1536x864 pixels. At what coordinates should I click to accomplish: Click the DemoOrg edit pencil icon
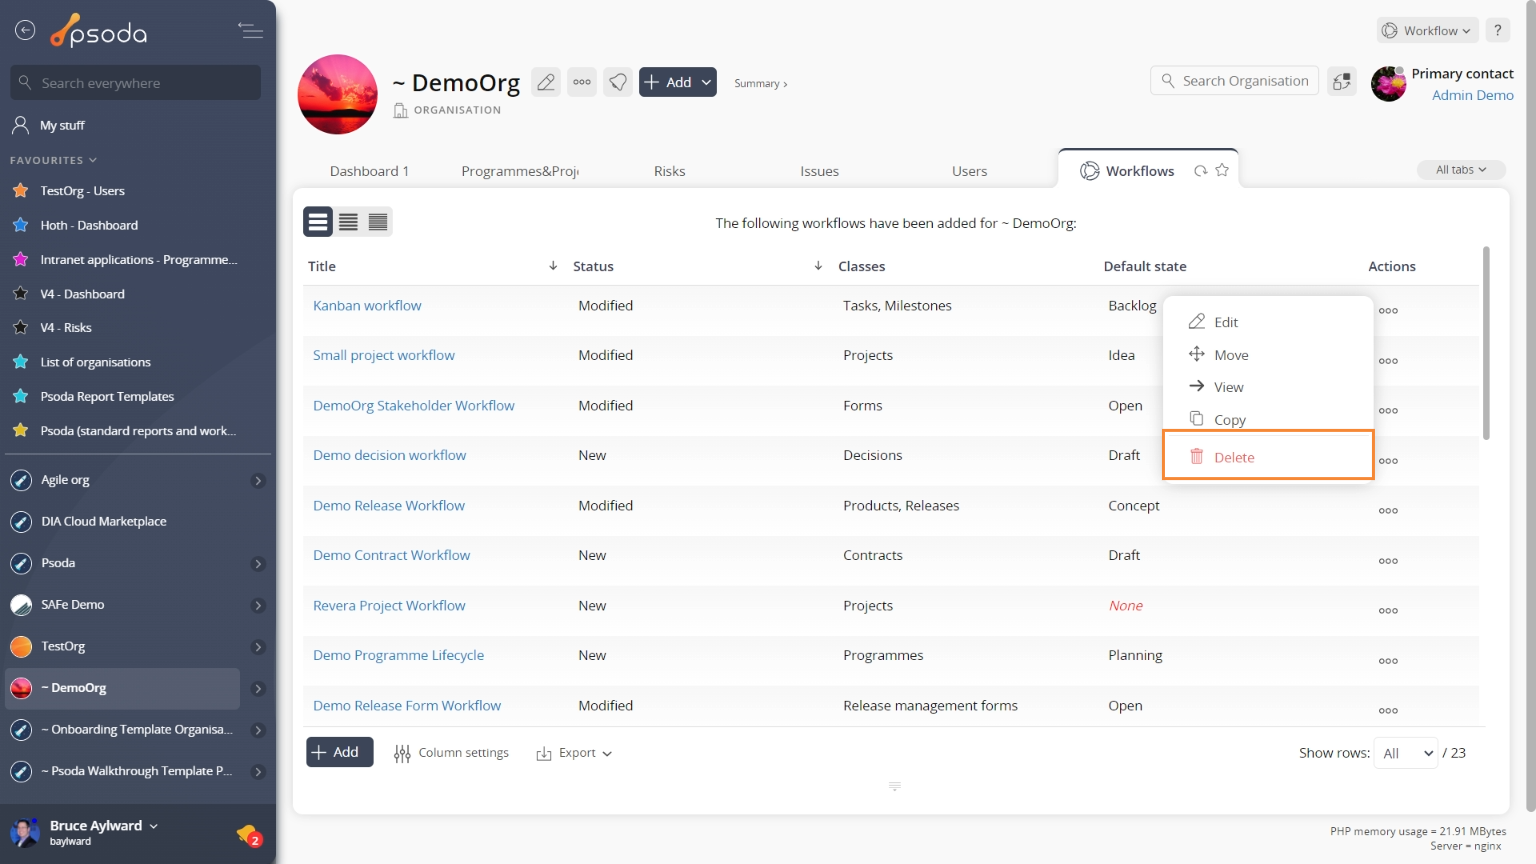click(x=546, y=82)
